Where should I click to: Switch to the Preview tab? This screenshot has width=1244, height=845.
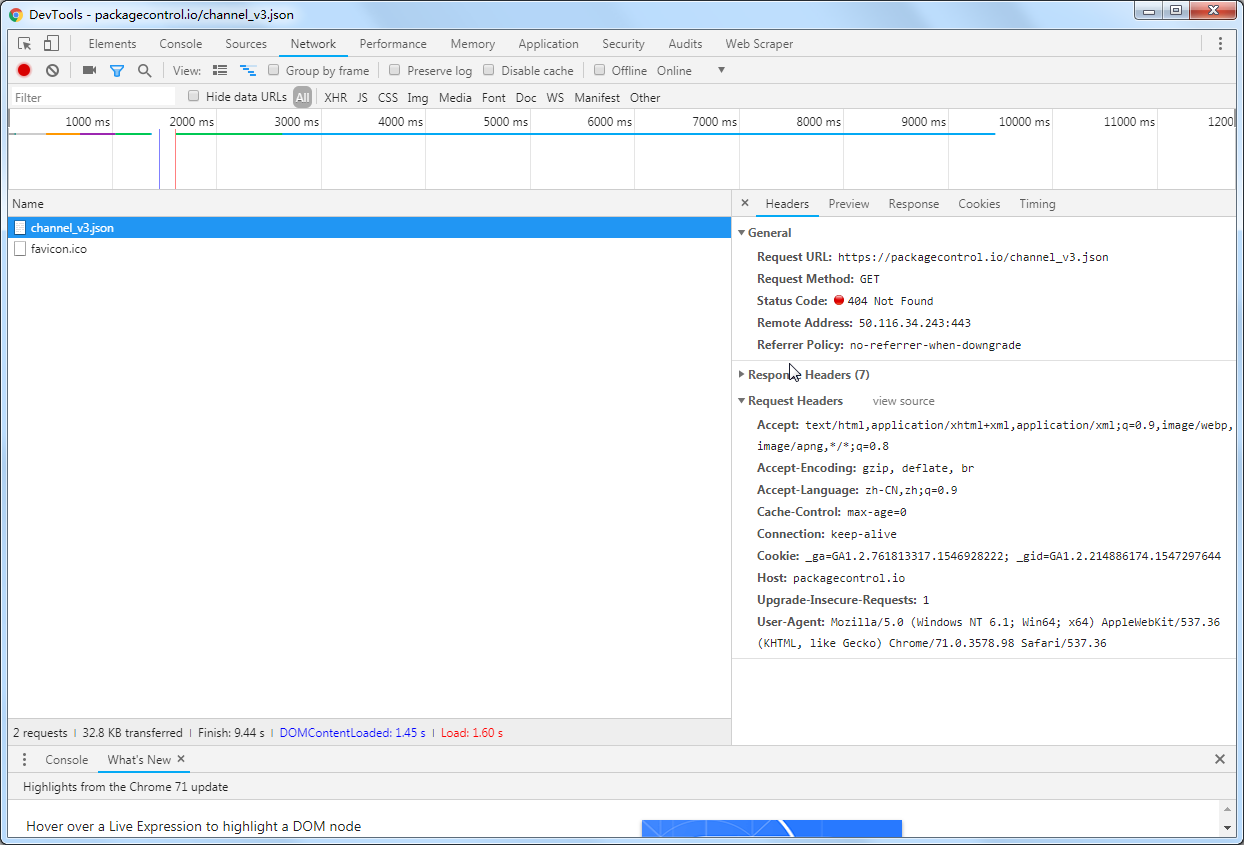point(849,204)
